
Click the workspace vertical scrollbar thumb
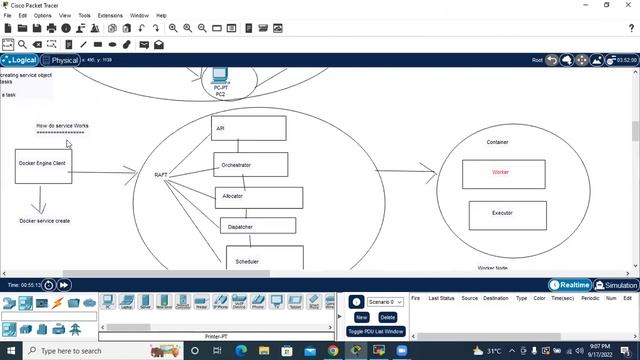[636, 131]
